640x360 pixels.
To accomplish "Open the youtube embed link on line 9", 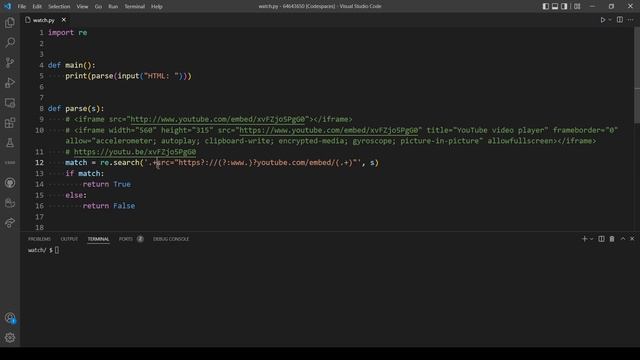I will (x=218, y=119).
